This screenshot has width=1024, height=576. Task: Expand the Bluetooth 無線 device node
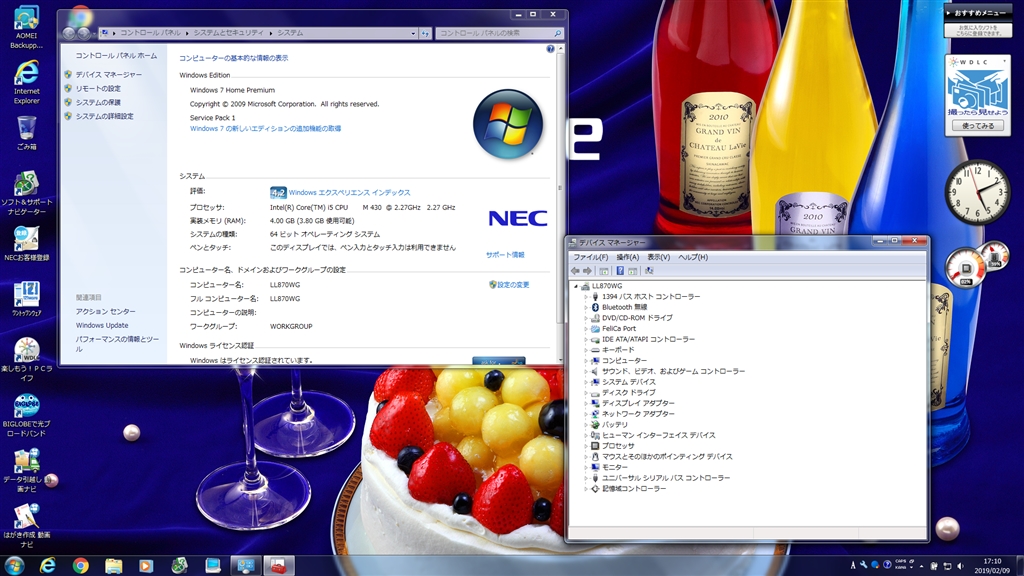click(x=586, y=308)
